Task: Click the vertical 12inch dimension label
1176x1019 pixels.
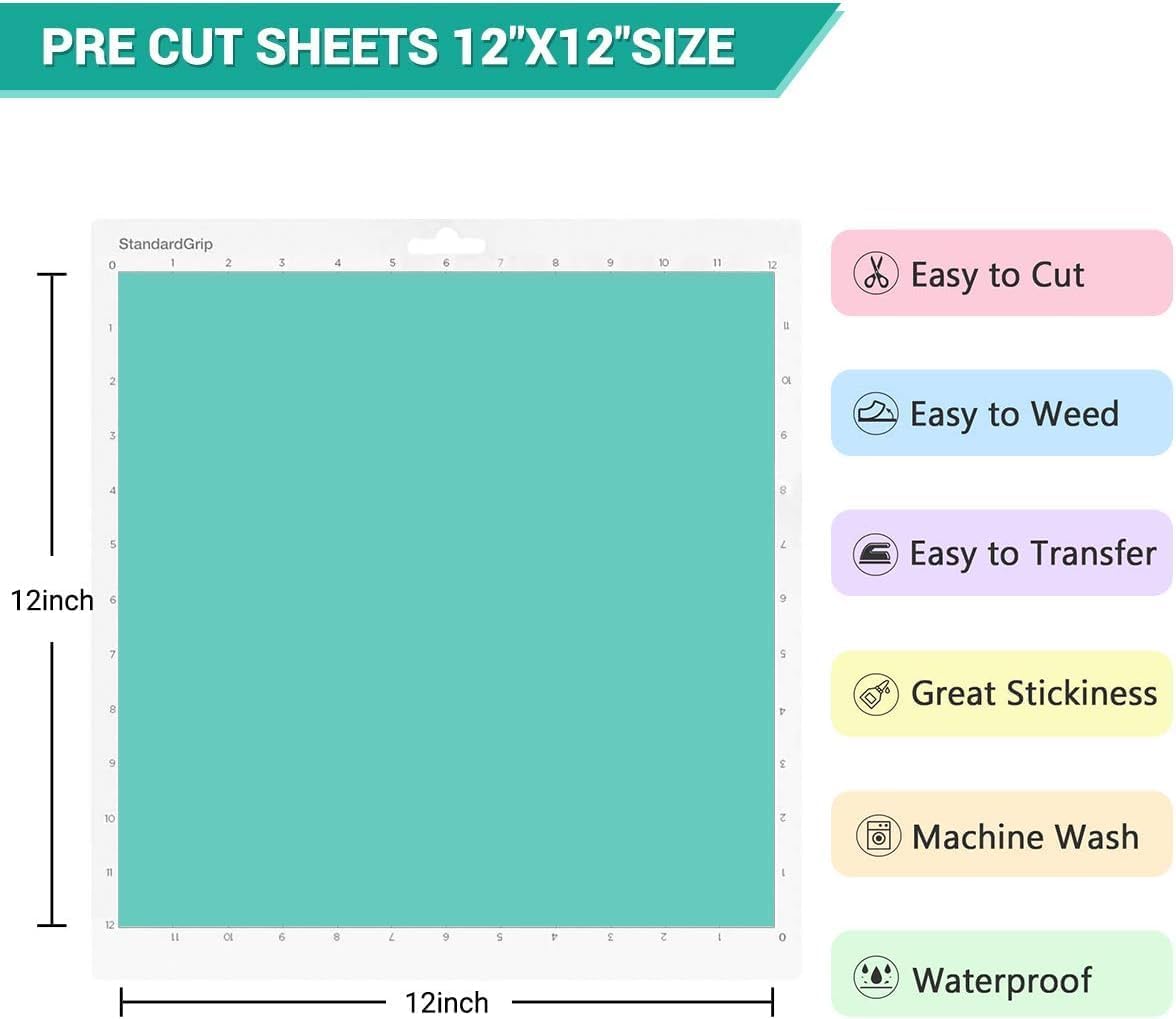Action: (x=52, y=600)
